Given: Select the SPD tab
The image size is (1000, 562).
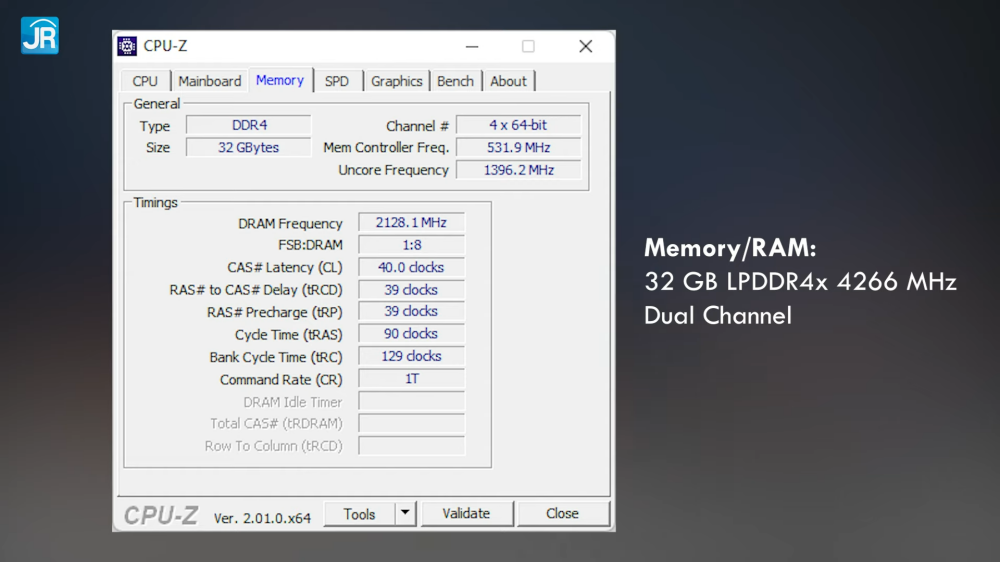Looking at the screenshot, I should (337, 81).
